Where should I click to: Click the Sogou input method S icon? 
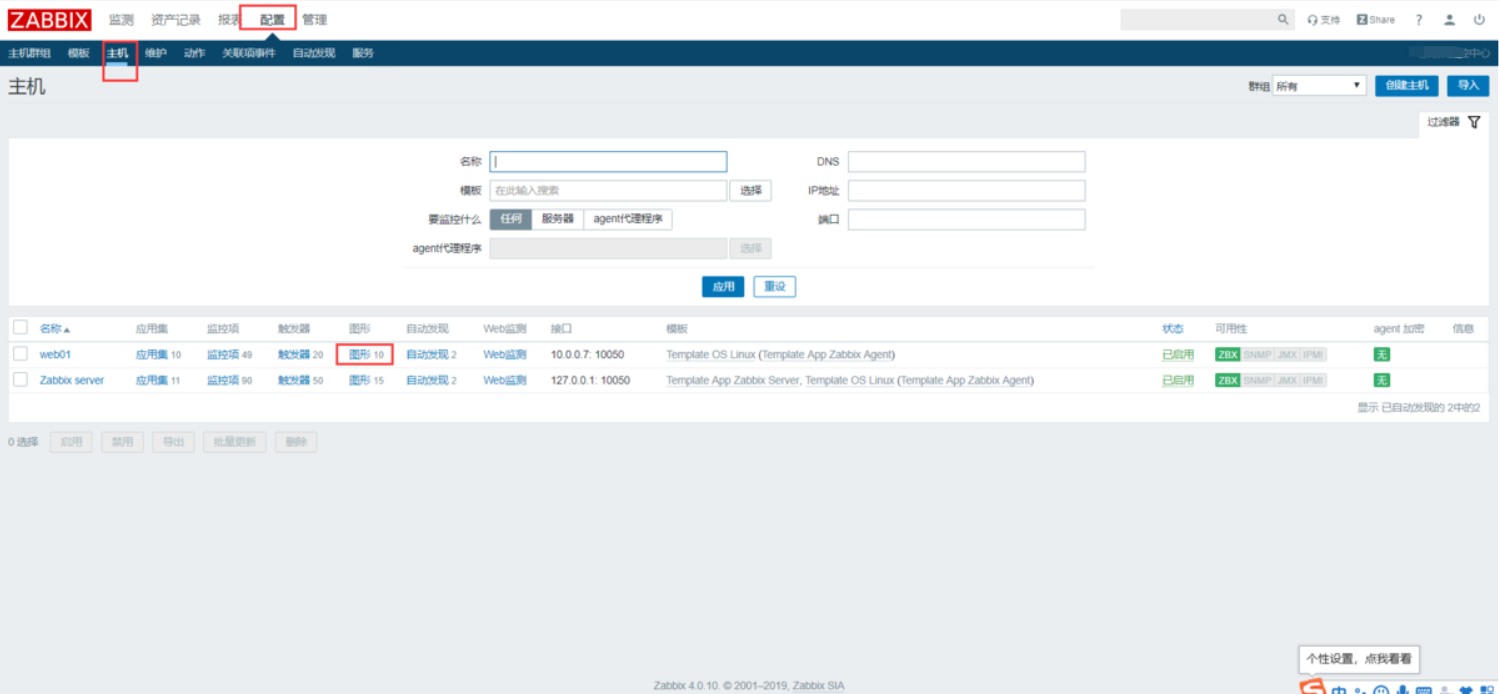coord(1312,686)
